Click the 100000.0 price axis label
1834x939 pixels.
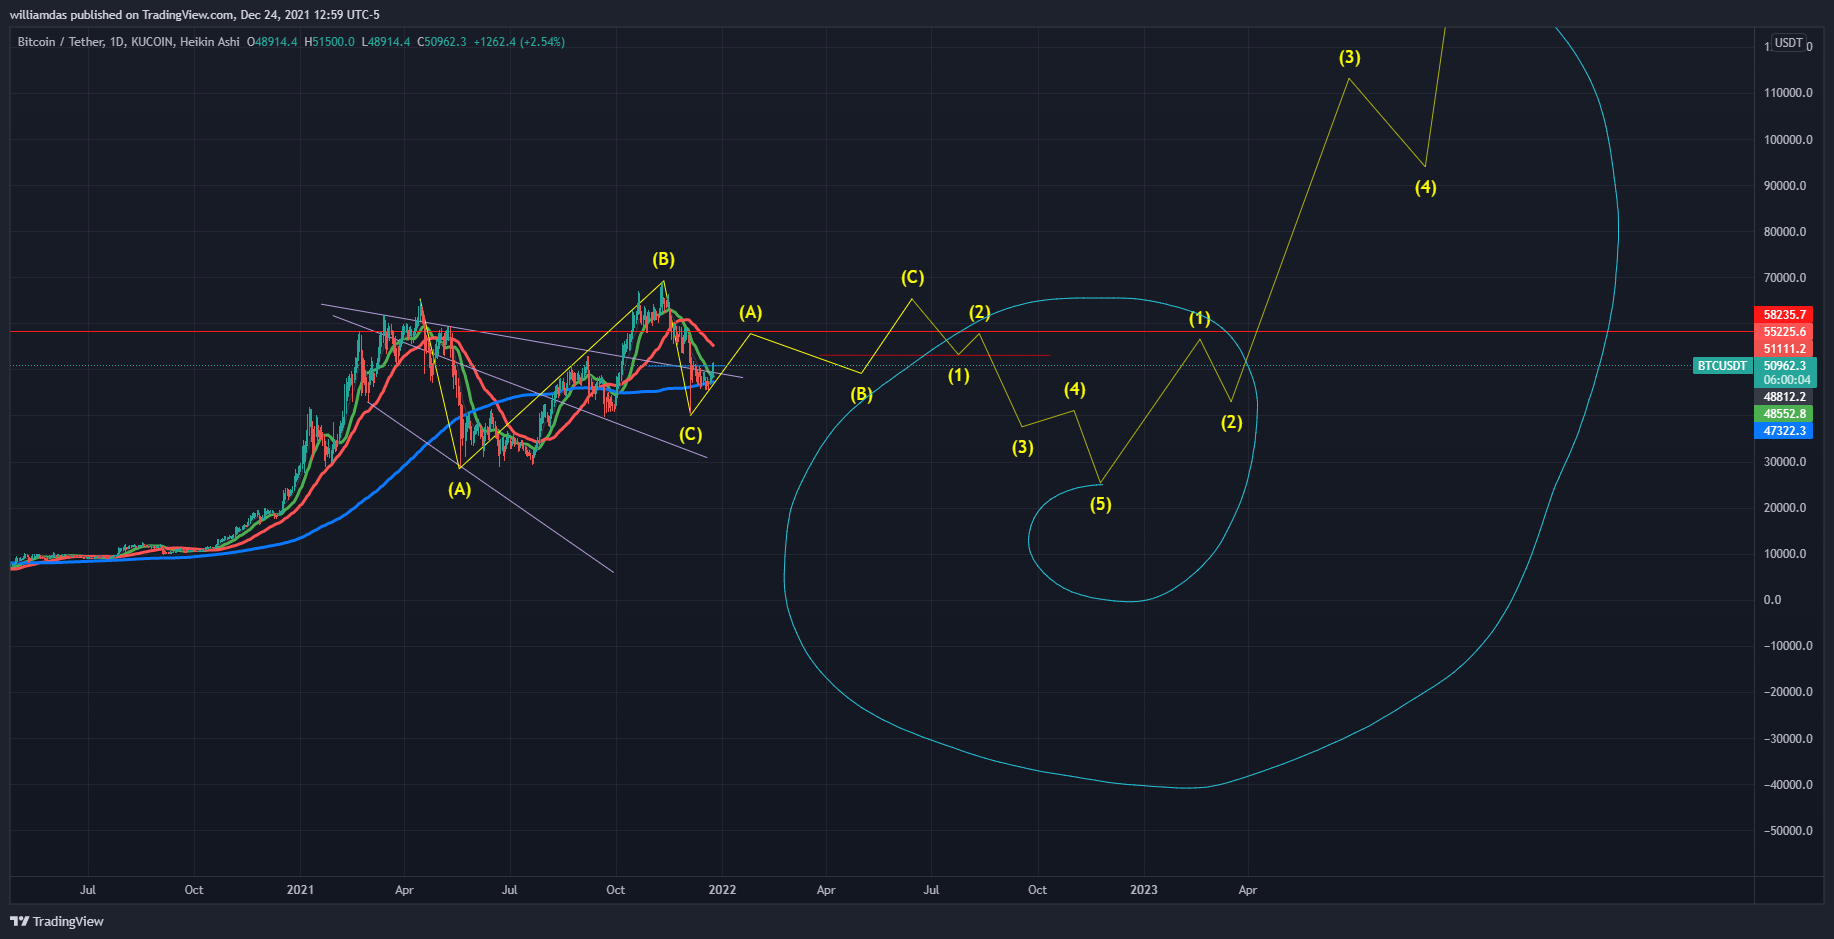click(1788, 140)
